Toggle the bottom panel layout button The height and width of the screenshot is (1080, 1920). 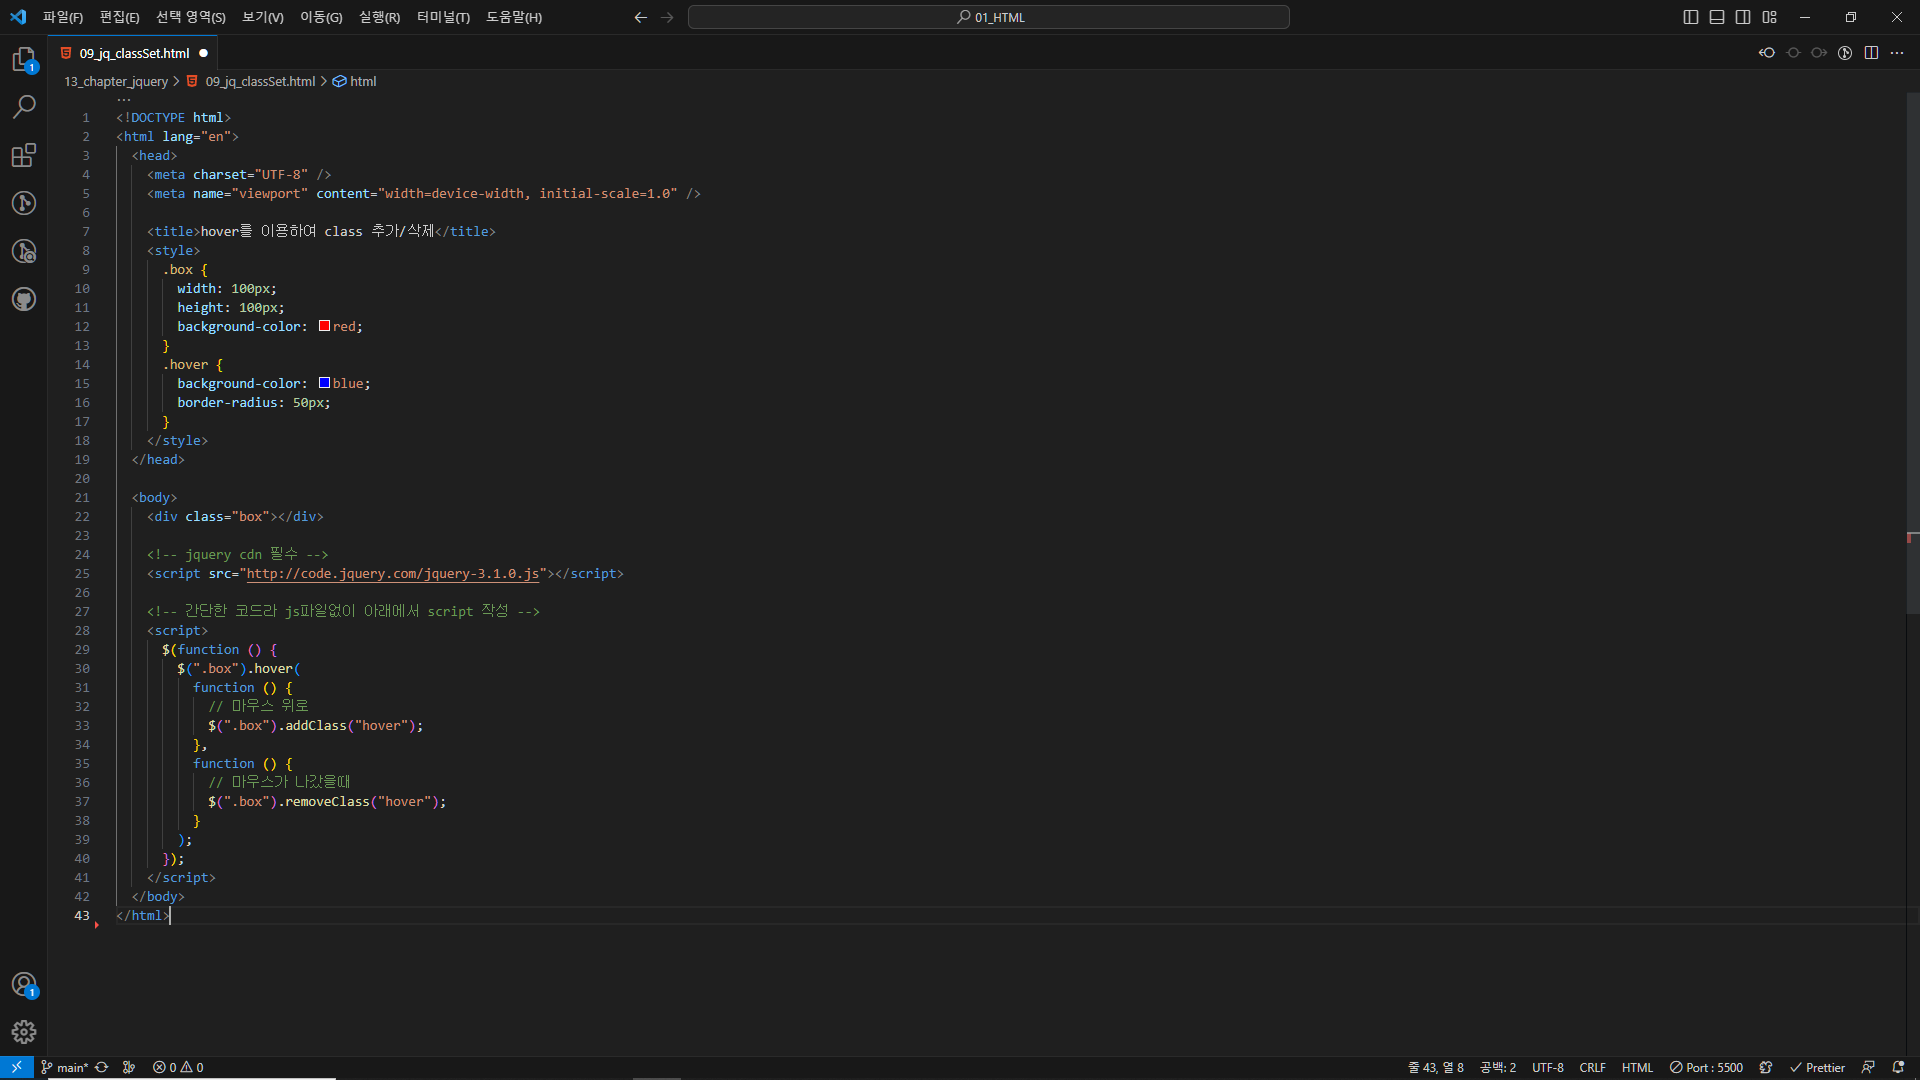[x=1717, y=17]
